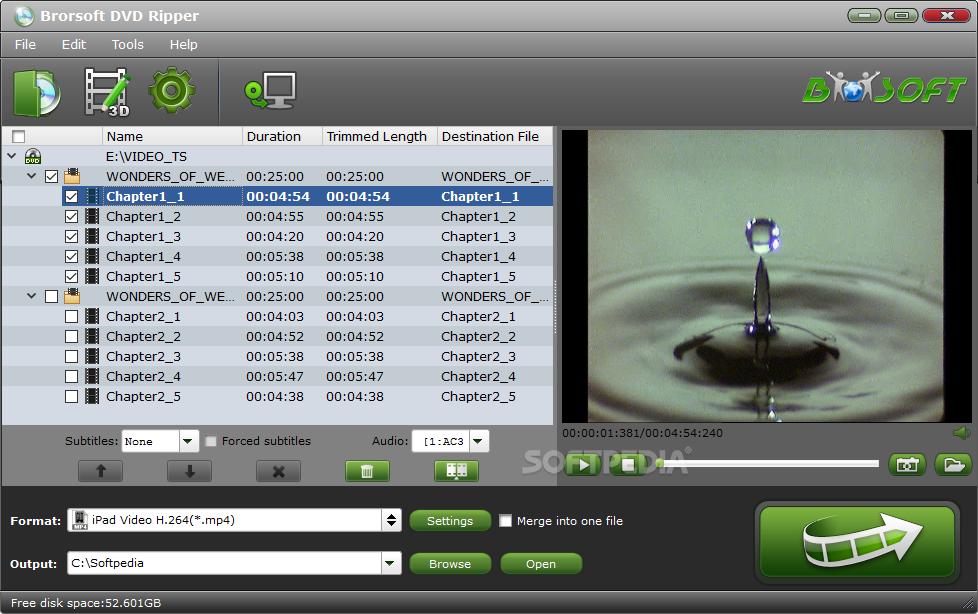Open the Format selector stepper arrows

[391, 520]
